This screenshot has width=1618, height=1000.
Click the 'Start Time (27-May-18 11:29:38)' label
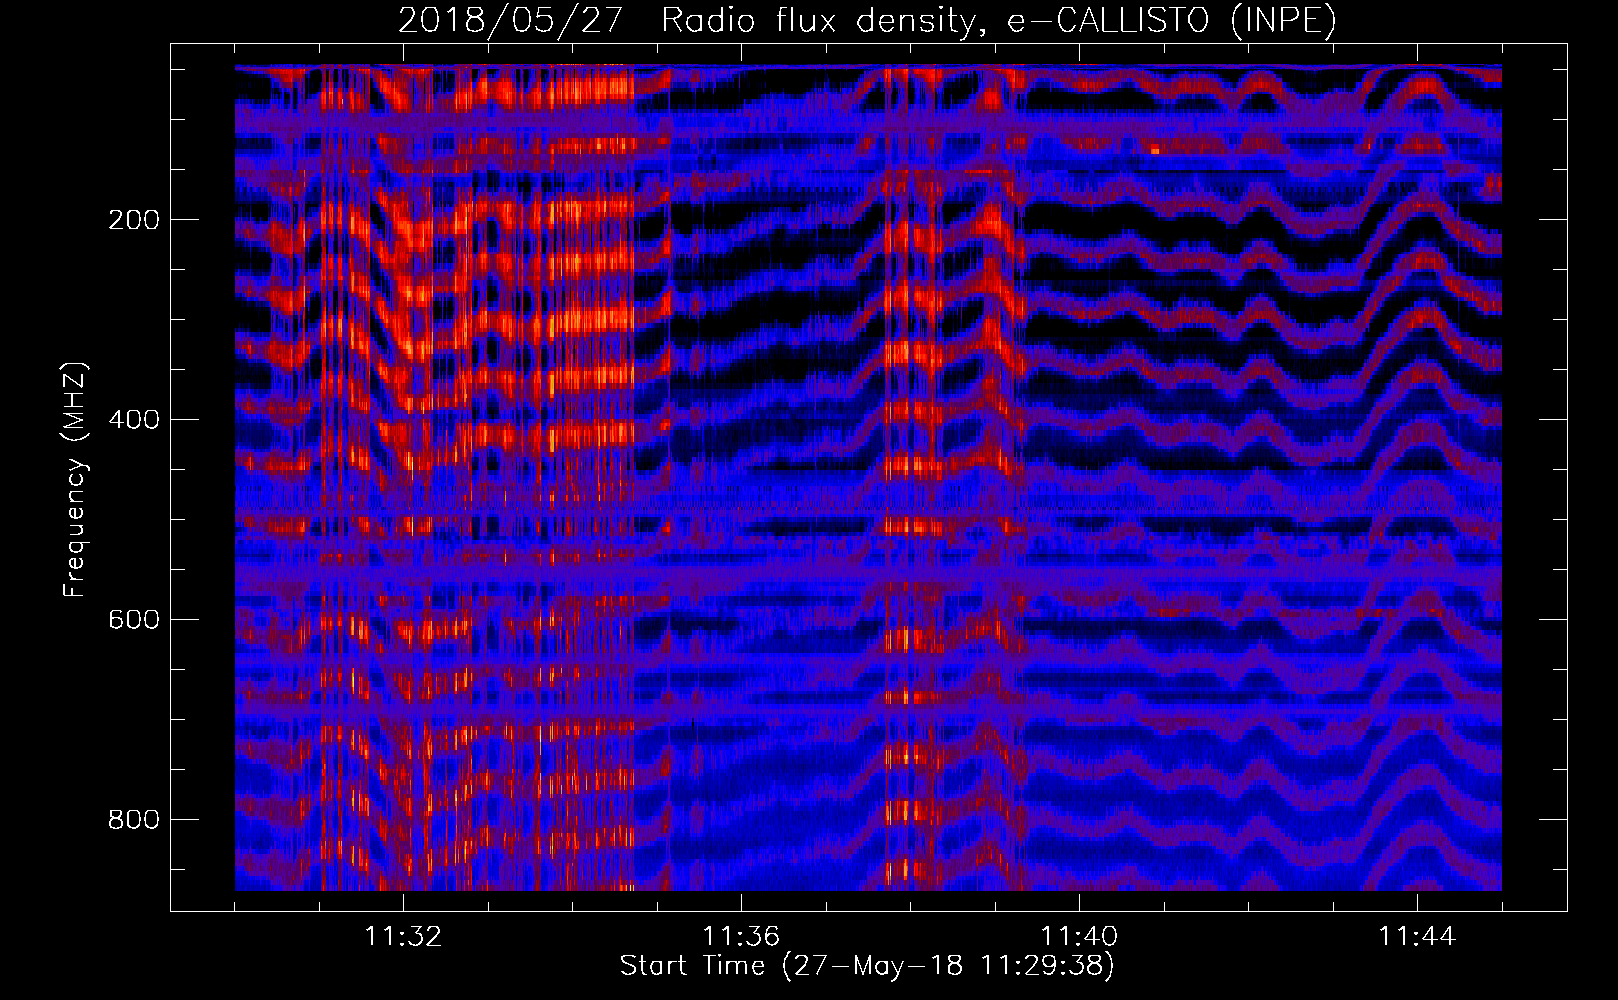coord(867,966)
